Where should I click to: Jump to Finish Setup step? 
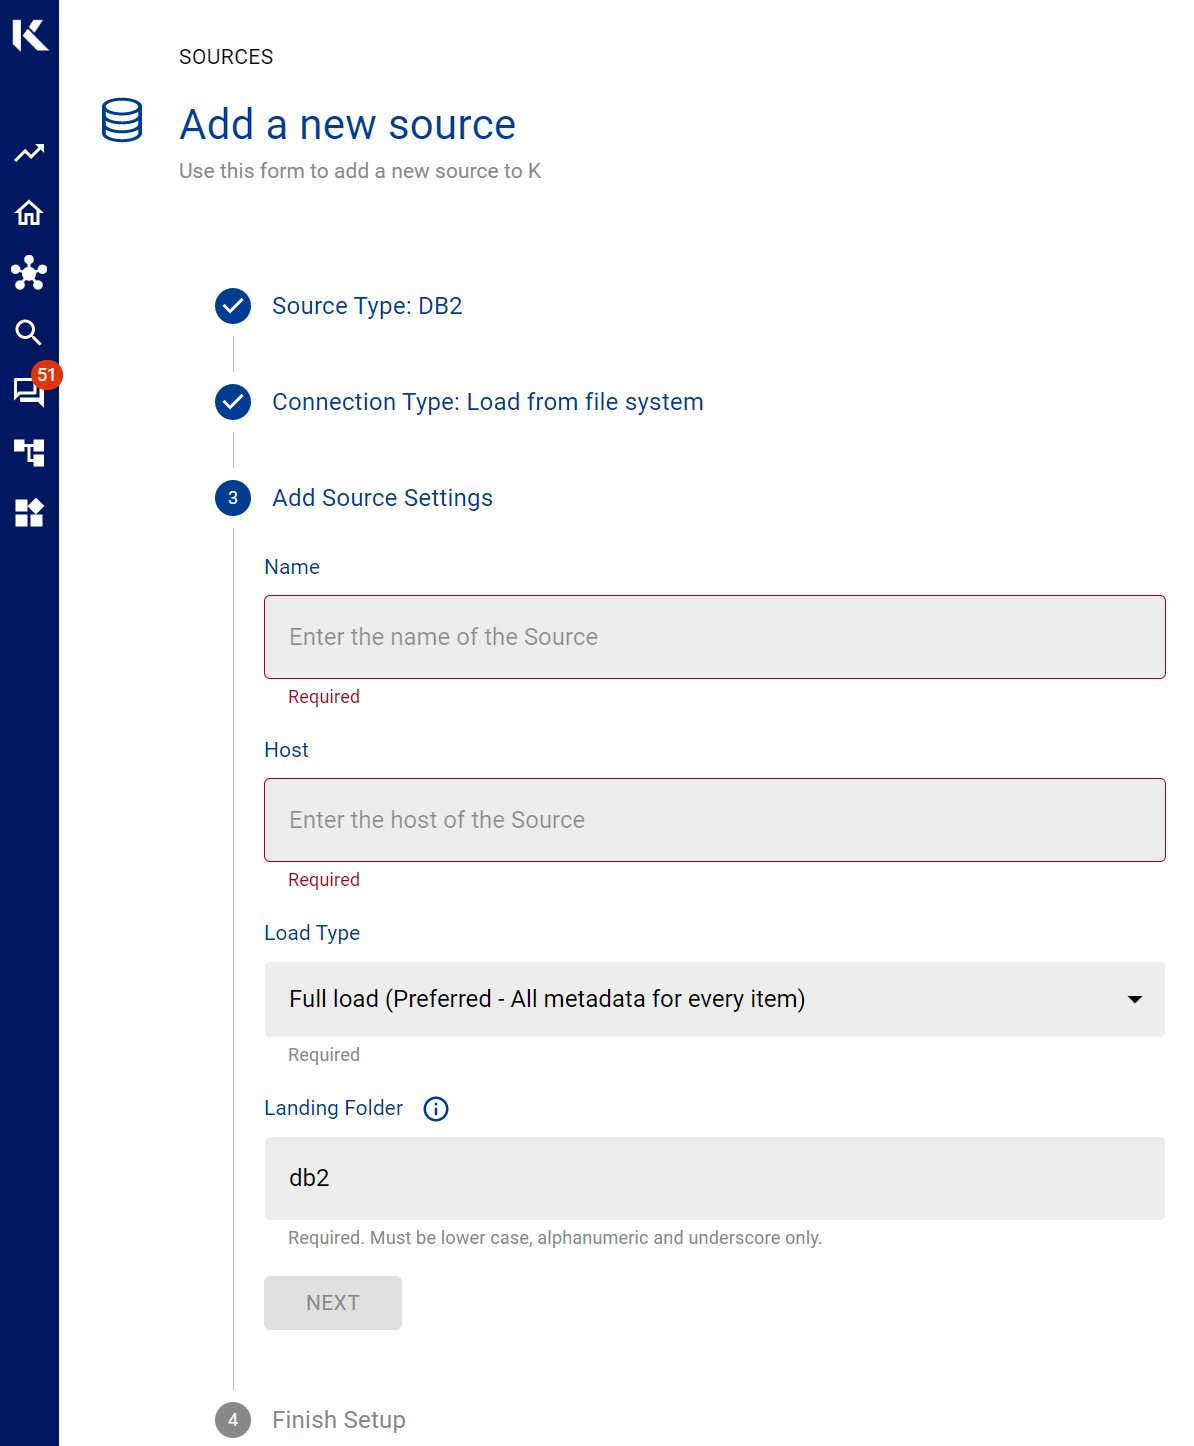pyautogui.click(x=338, y=1420)
